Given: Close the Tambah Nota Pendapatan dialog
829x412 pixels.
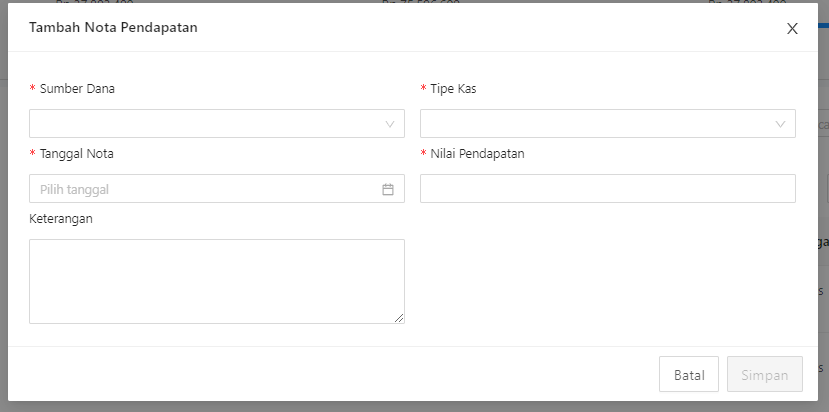Looking at the screenshot, I should click(x=792, y=29).
